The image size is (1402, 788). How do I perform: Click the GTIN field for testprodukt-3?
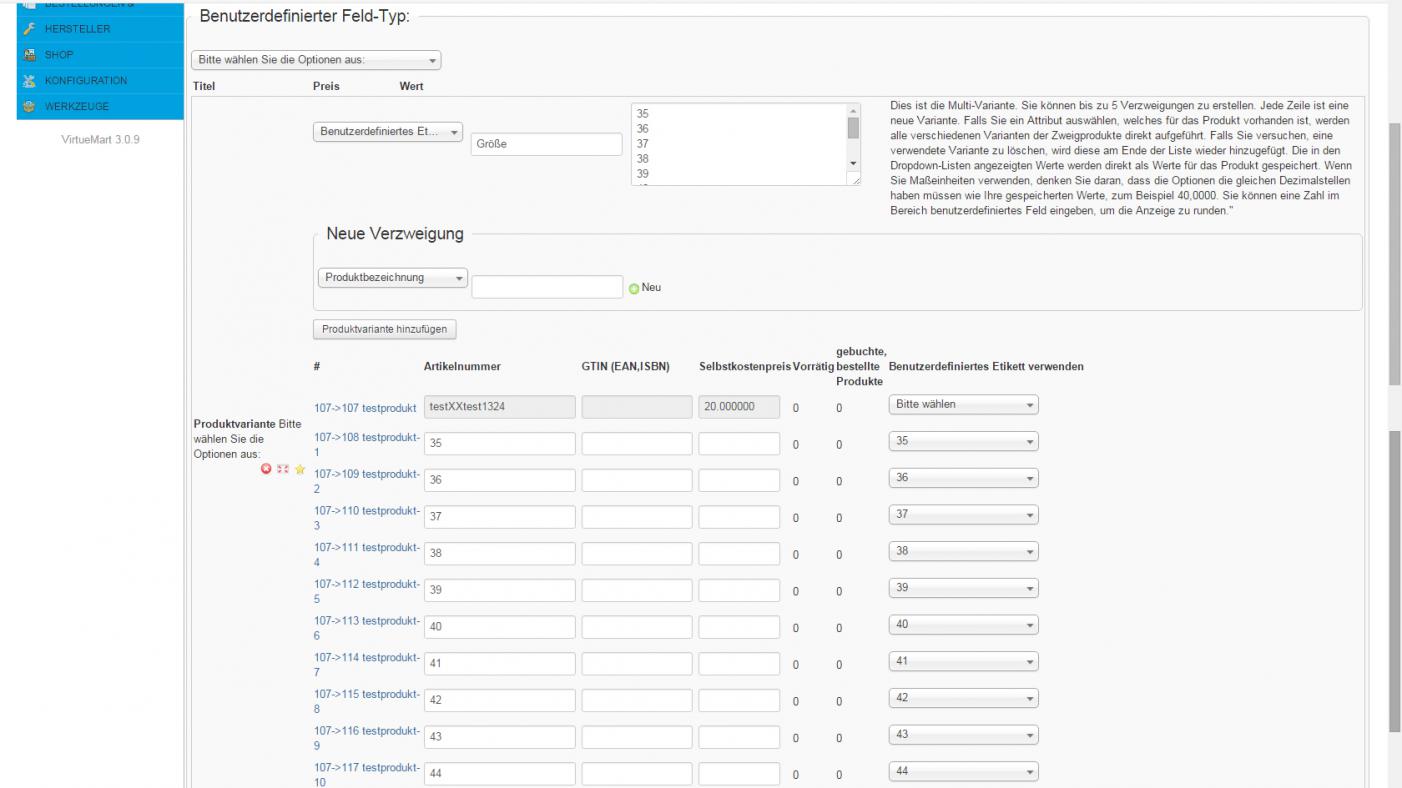coord(636,517)
